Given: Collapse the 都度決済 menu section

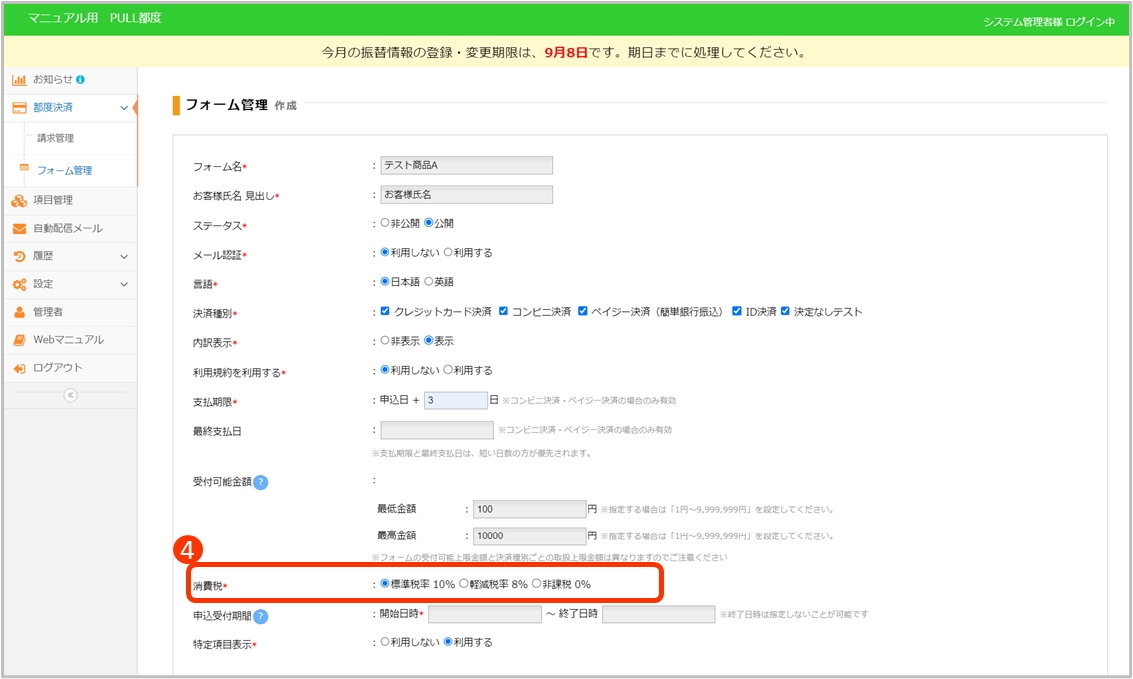Looking at the screenshot, I should pos(123,107).
